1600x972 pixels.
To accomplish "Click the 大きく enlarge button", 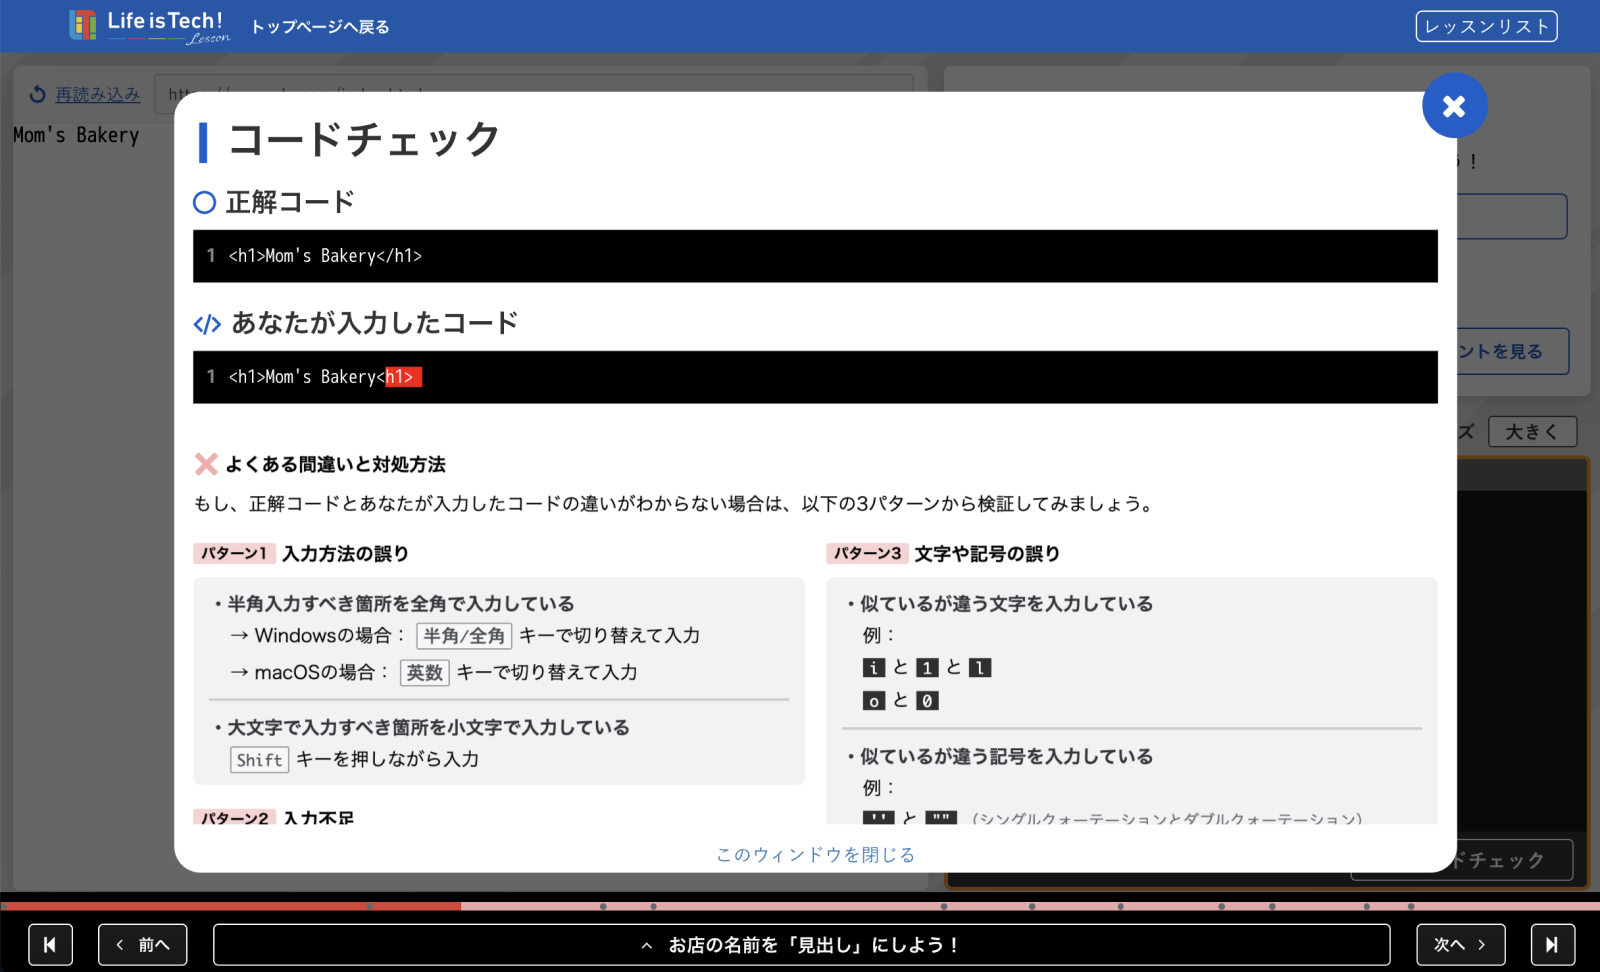I will pos(1531,432).
